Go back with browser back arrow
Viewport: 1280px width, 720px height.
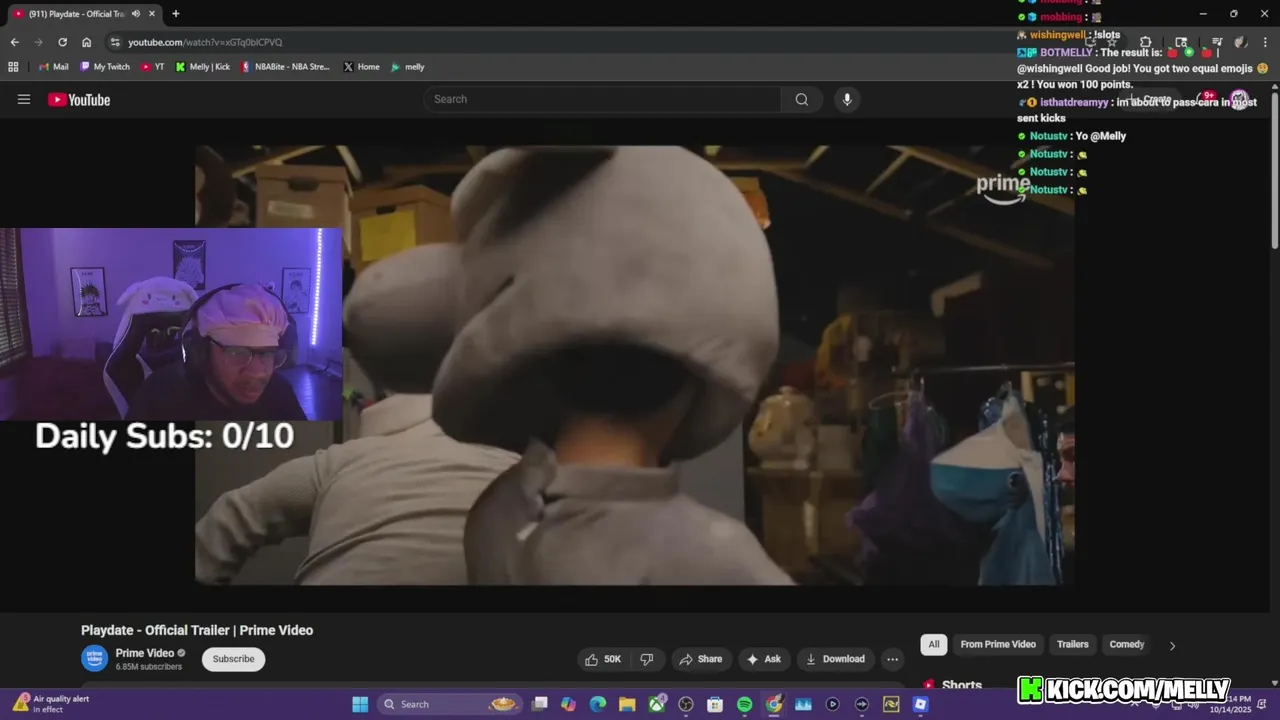coord(14,42)
